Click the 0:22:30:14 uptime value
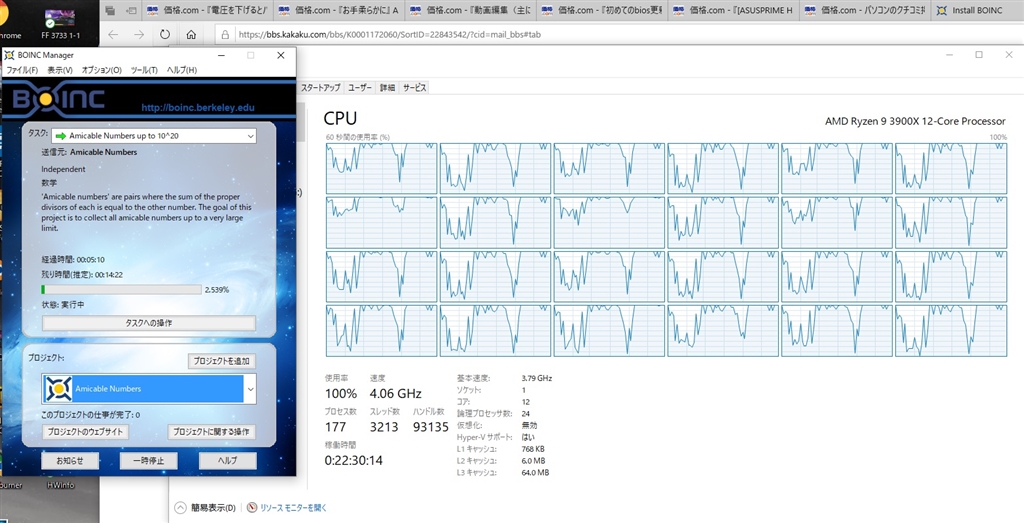This screenshot has height=523, width=1024. (x=353, y=460)
